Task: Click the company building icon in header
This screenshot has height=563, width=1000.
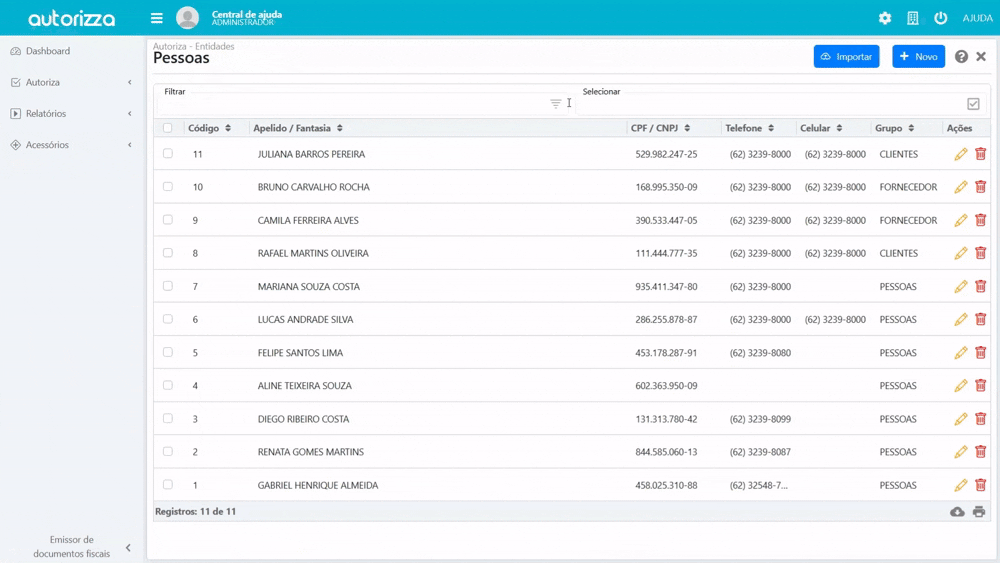Action: (913, 18)
